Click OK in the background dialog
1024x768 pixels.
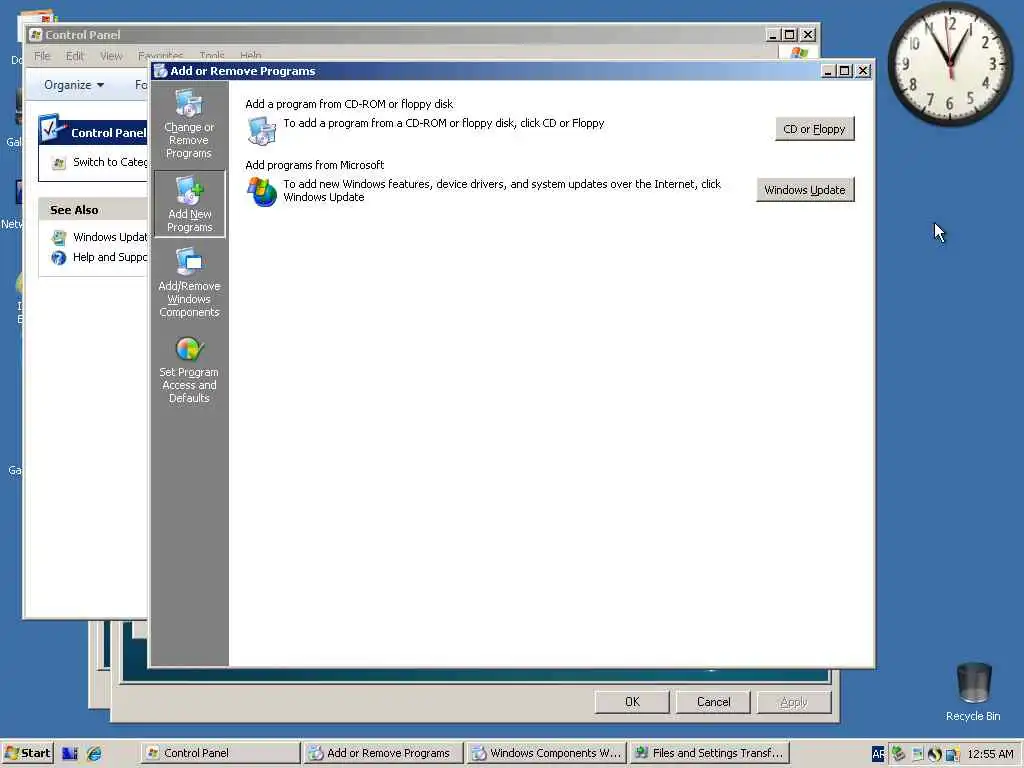click(632, 701)
